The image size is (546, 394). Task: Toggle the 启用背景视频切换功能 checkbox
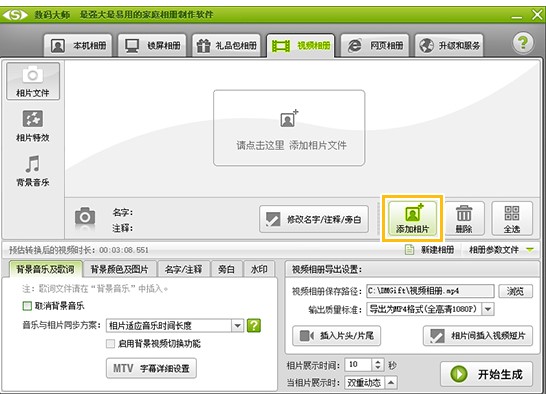click(x=110, y=344)
